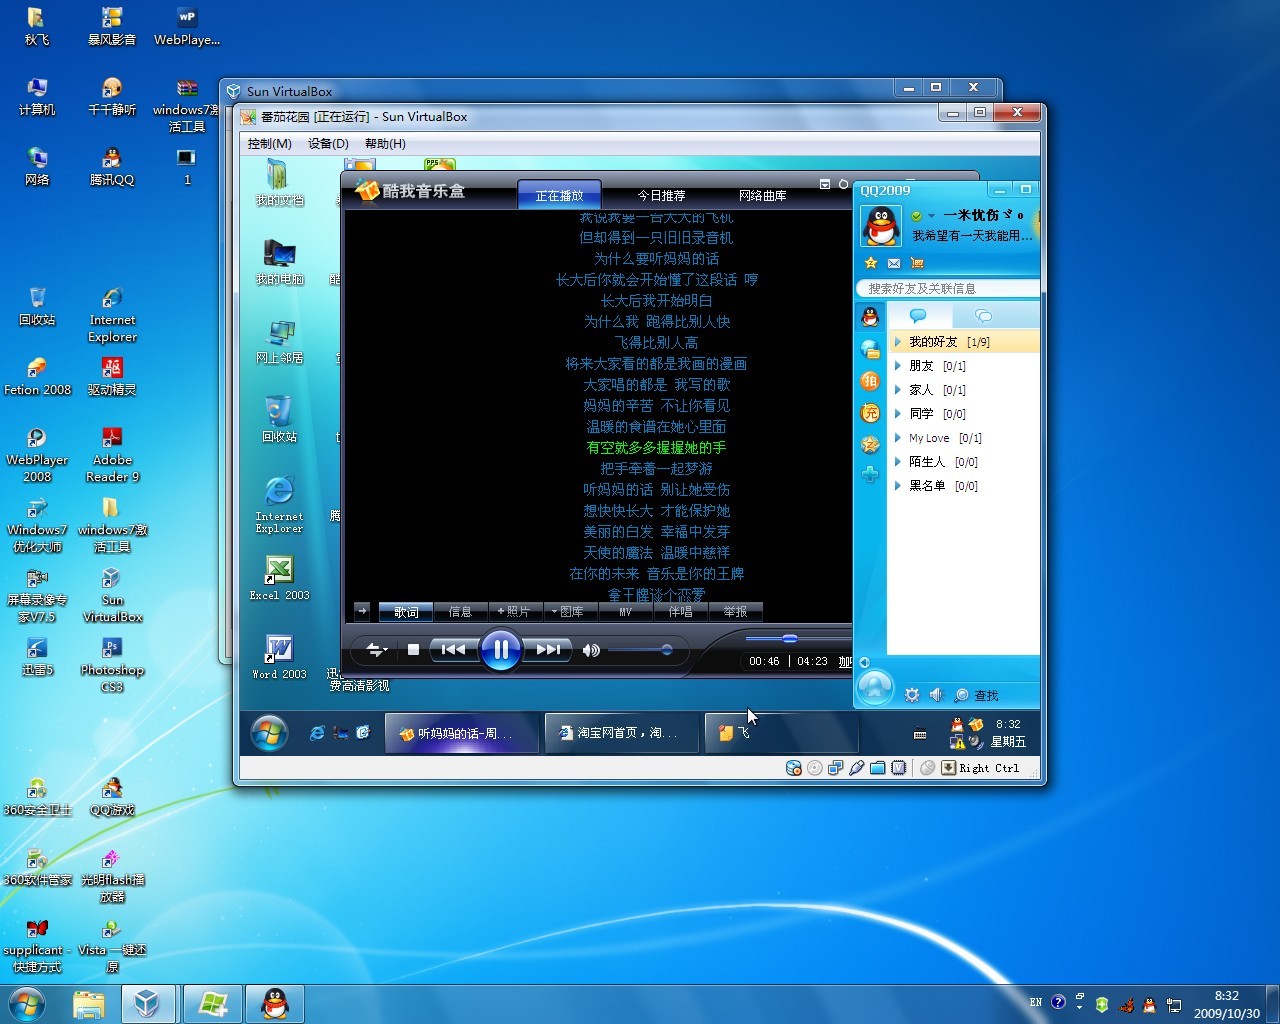Viewport: 1280px width, 1024px height.
Task: Open the QQ online status dropdown
Action: point(923,215)
